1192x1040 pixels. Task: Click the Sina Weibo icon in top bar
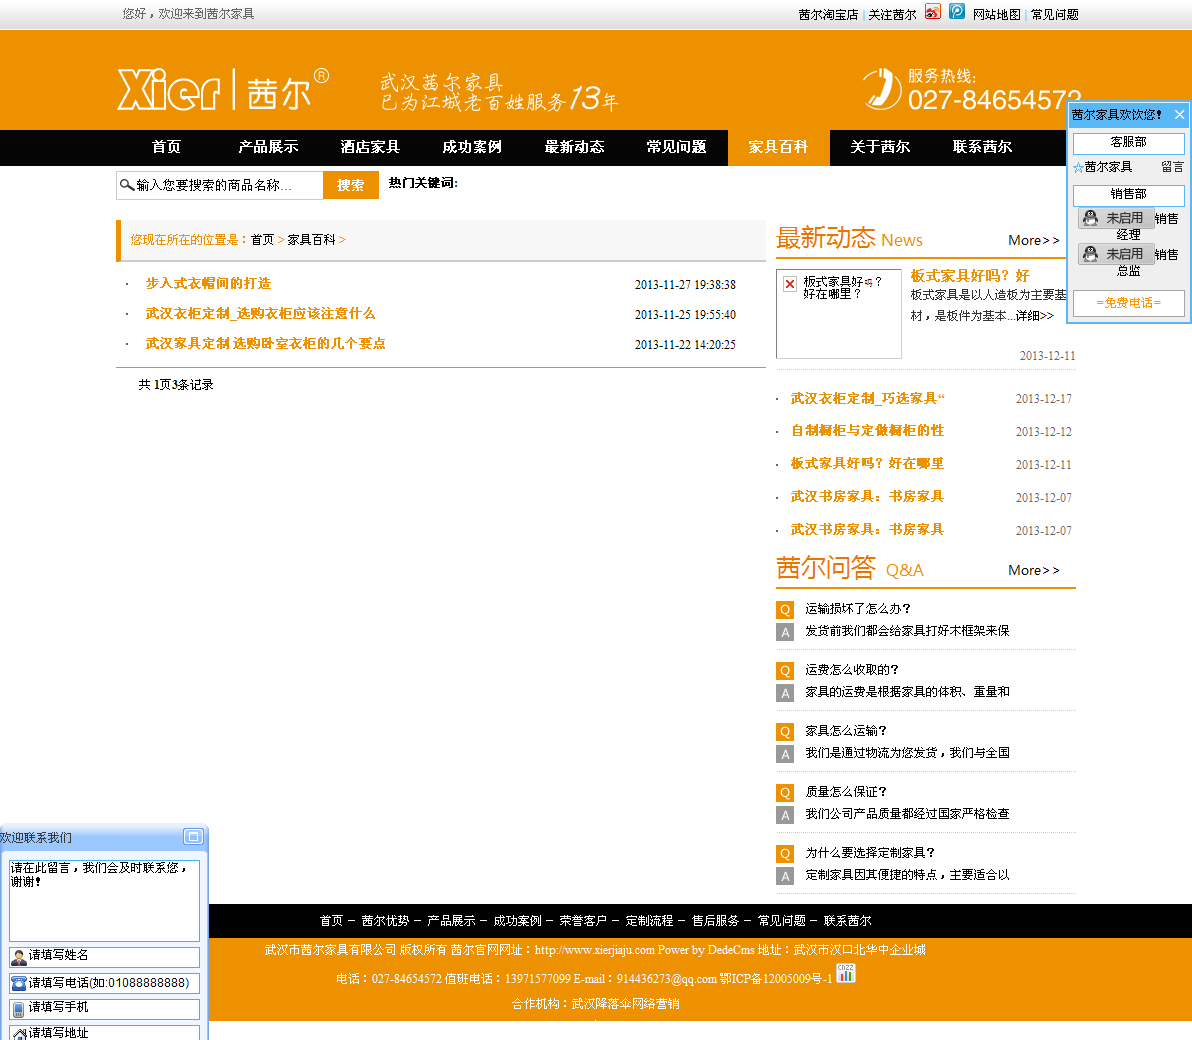pyautogui.click(x=932, y=12)
